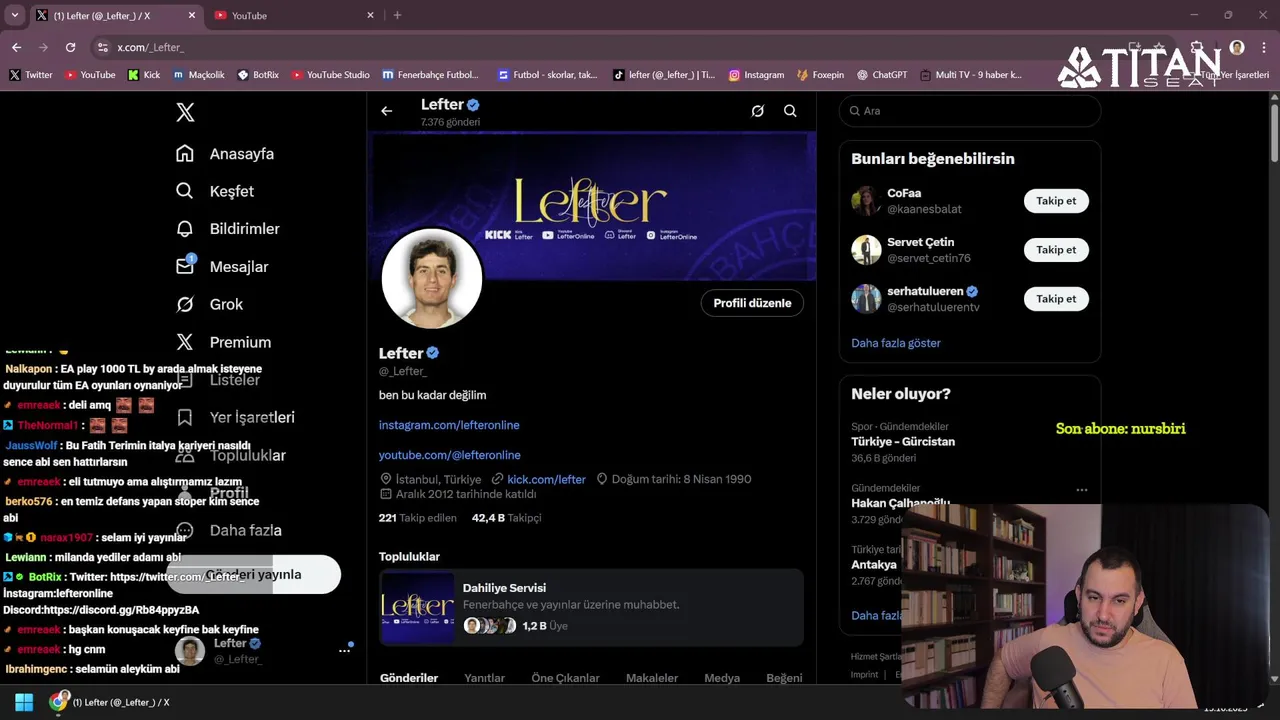Select Yanıtlar tab
The width and height of the screenshot is (1280, 720).
tap(484, 678)
